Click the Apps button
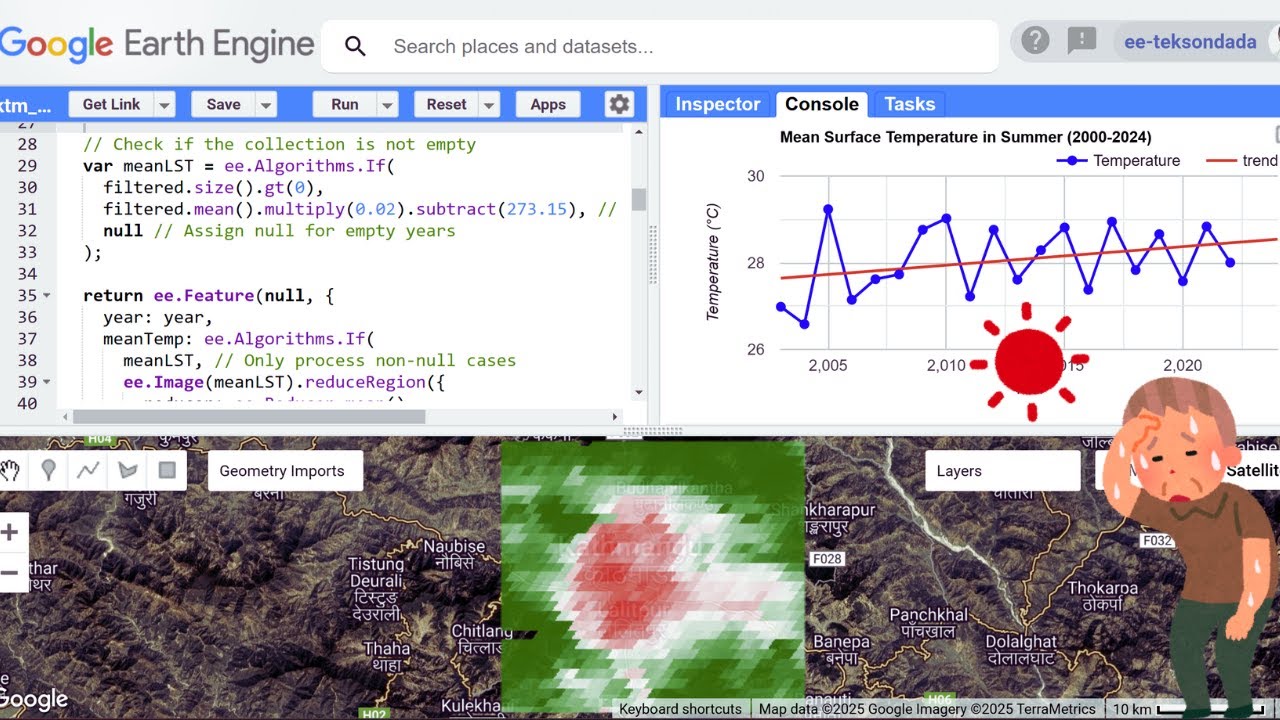 (548, 104)
